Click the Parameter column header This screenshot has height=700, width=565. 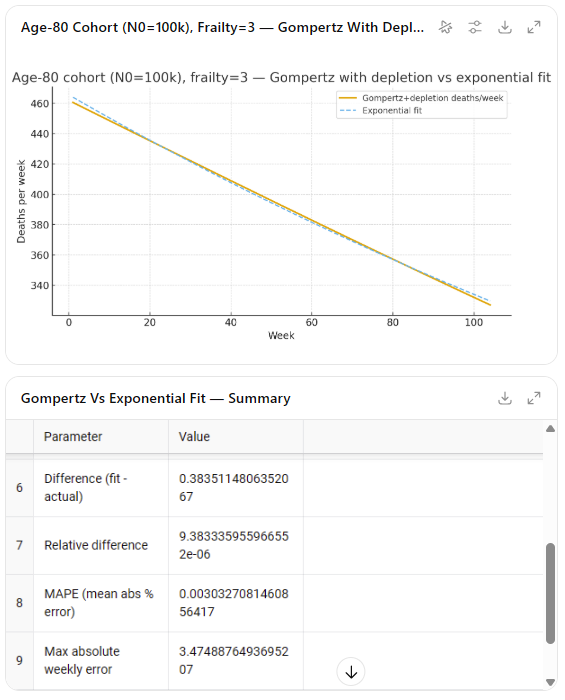(x=101, y=437)
